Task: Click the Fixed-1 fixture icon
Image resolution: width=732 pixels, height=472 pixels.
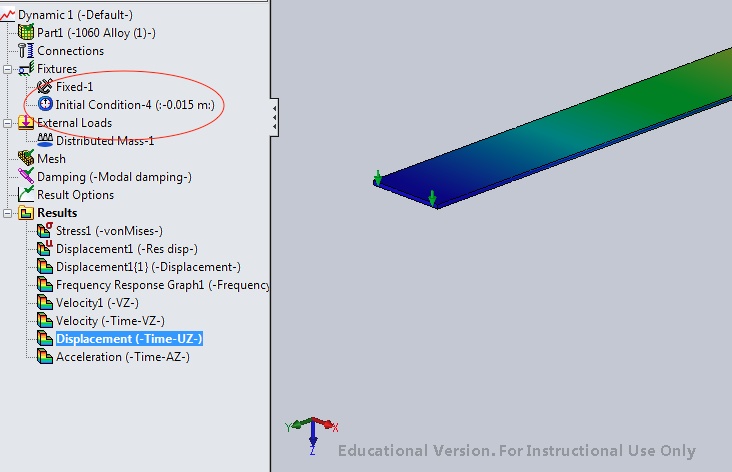Action: [x=45, y=86]
